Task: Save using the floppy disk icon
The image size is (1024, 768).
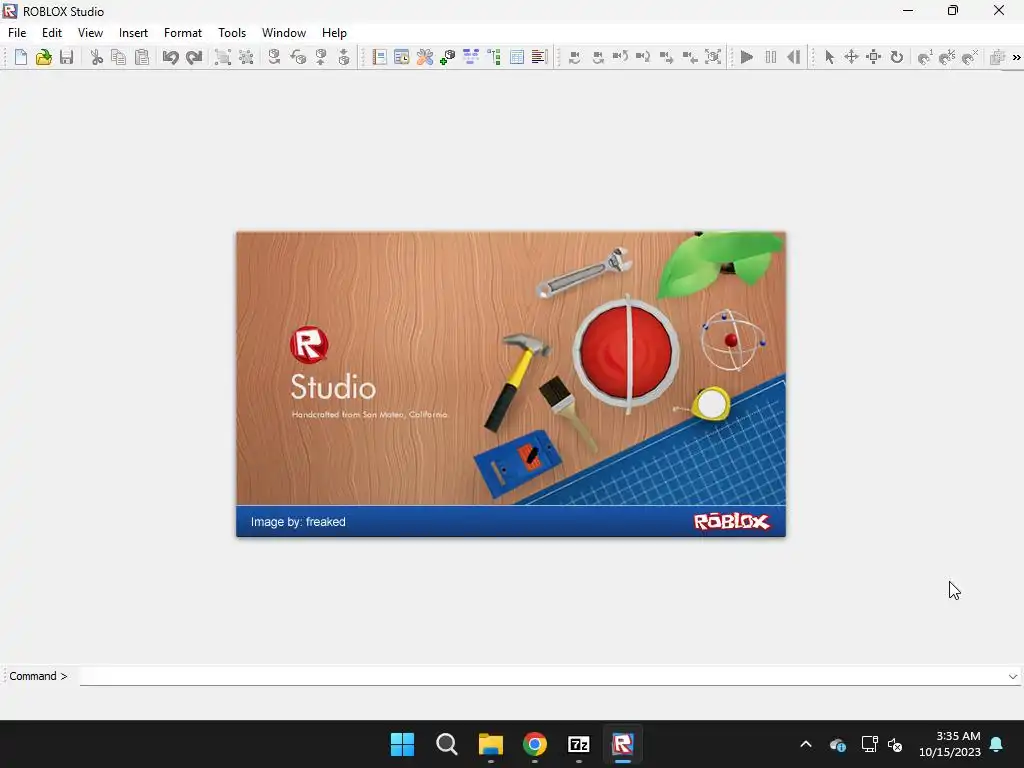Action: click(66, 57)
